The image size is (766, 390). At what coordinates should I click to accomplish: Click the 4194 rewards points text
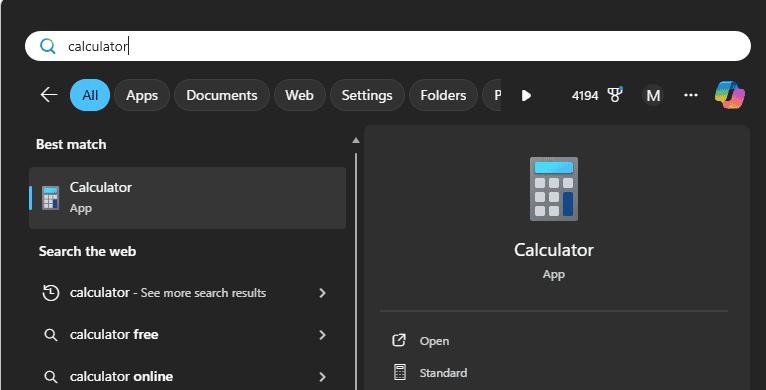(585, 95)
